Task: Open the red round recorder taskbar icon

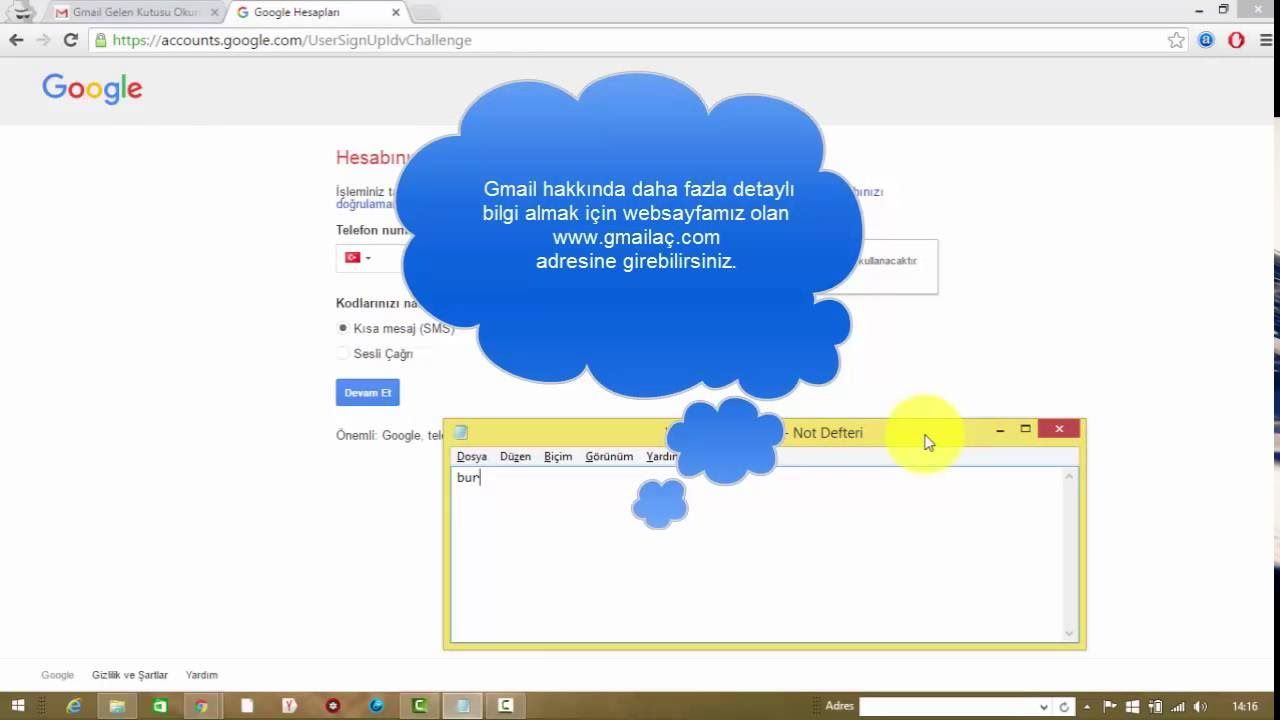Action: (333, 706)
